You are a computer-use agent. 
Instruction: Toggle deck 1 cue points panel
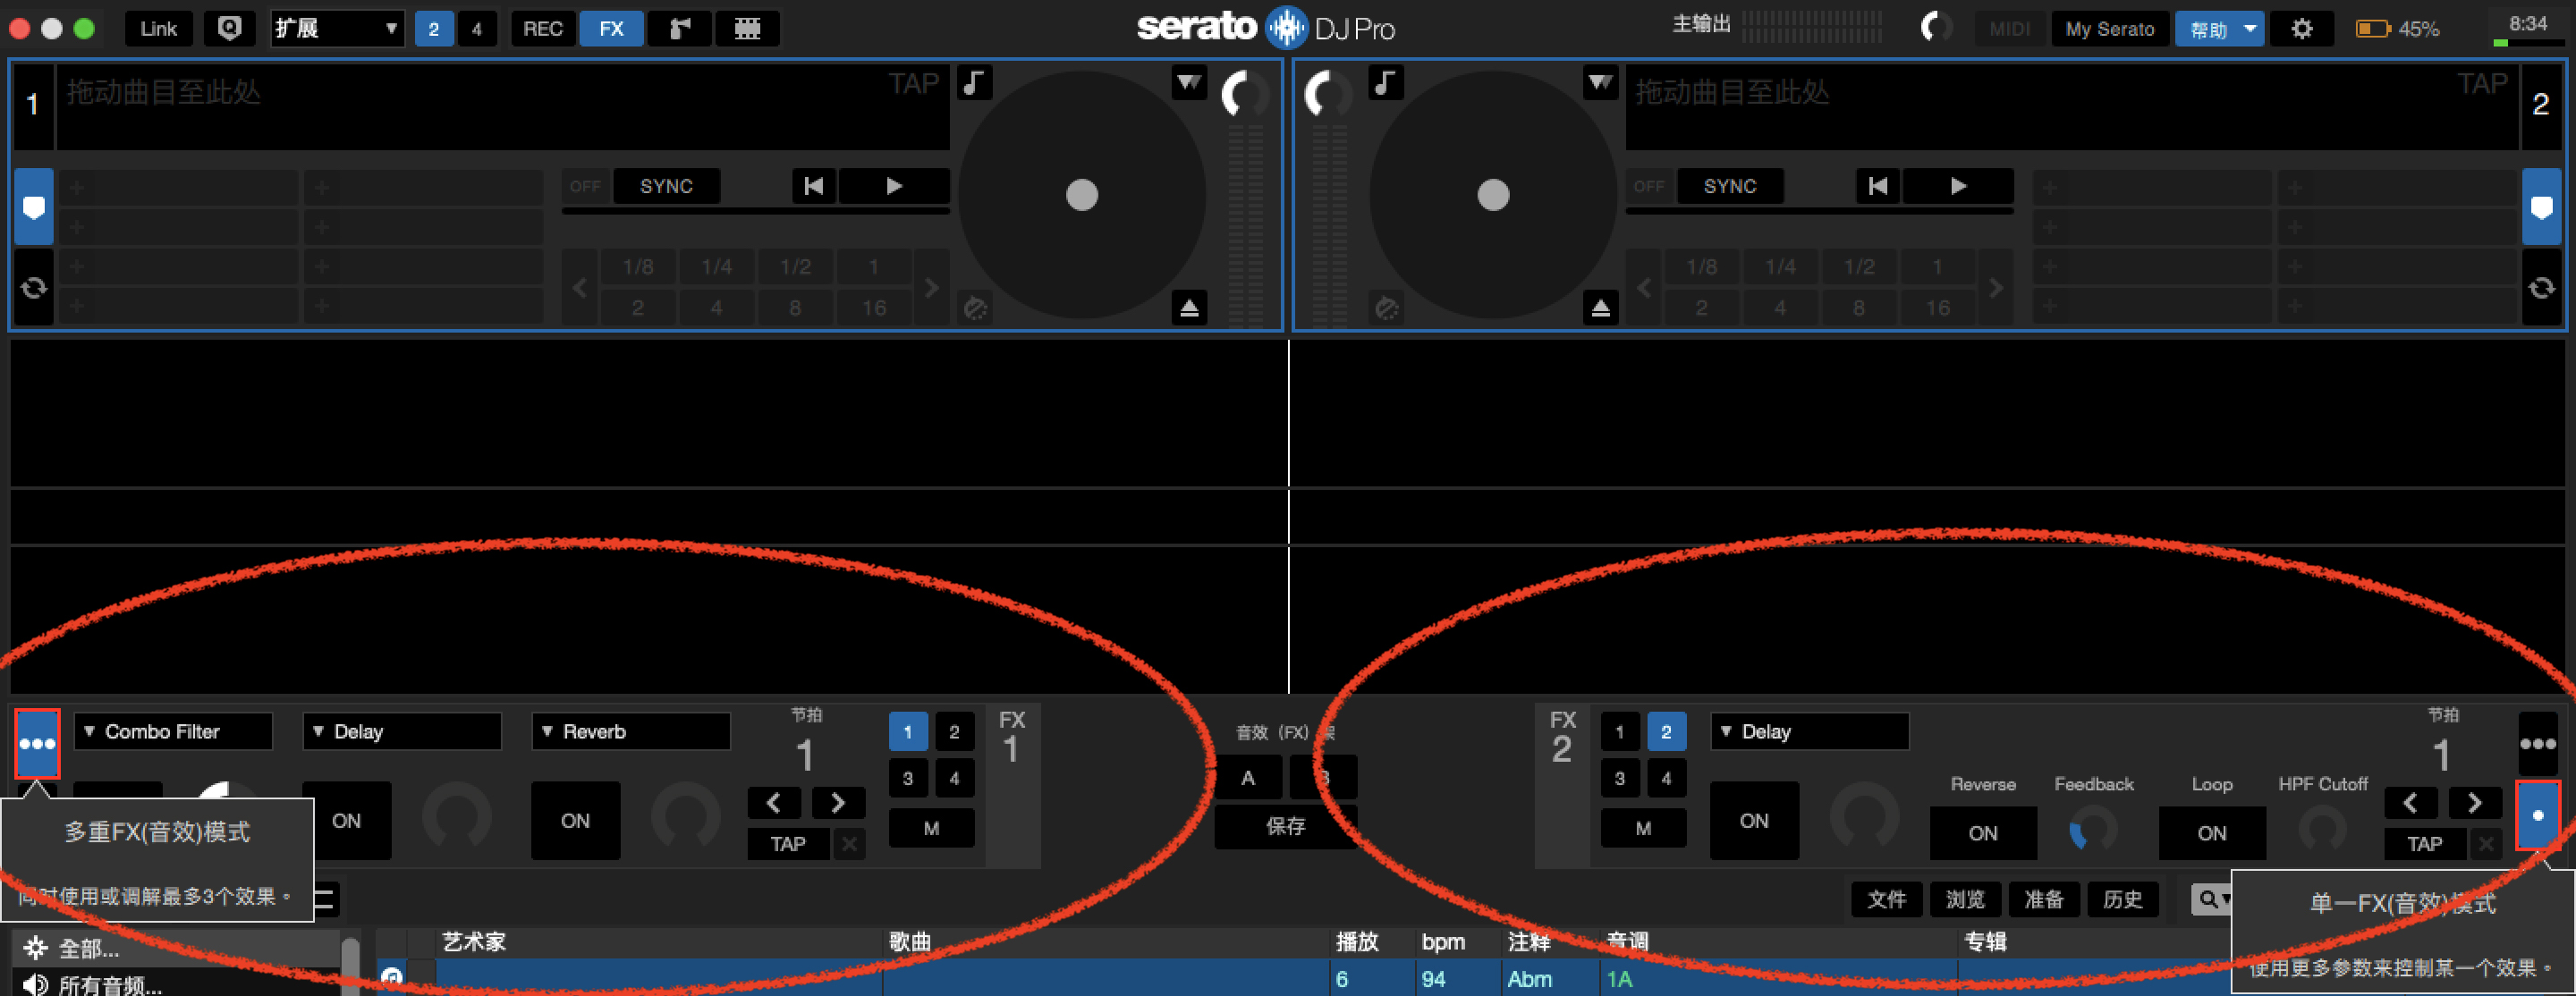click(33, 207)
